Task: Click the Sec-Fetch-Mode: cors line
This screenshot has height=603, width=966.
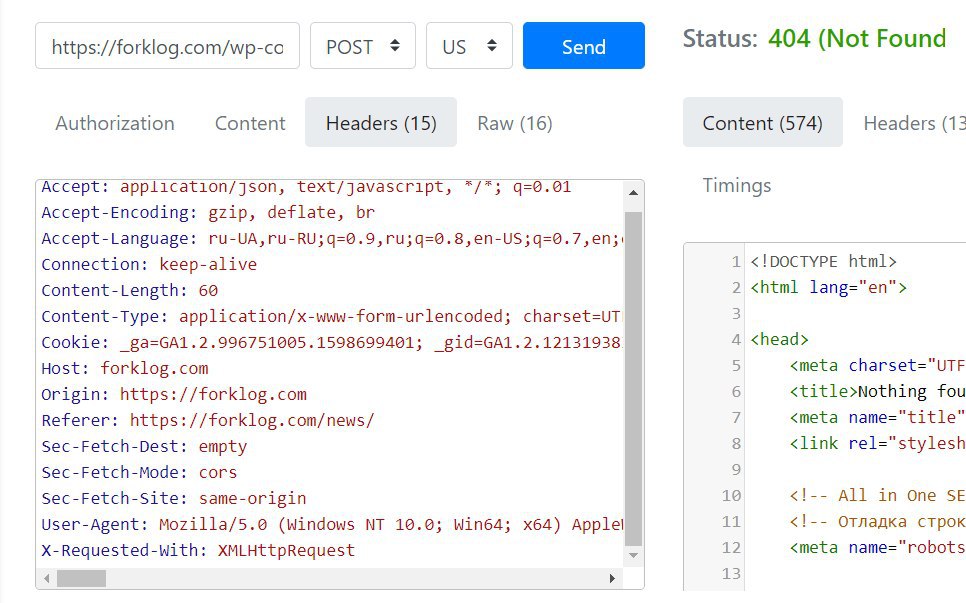Action: point(139,472)
